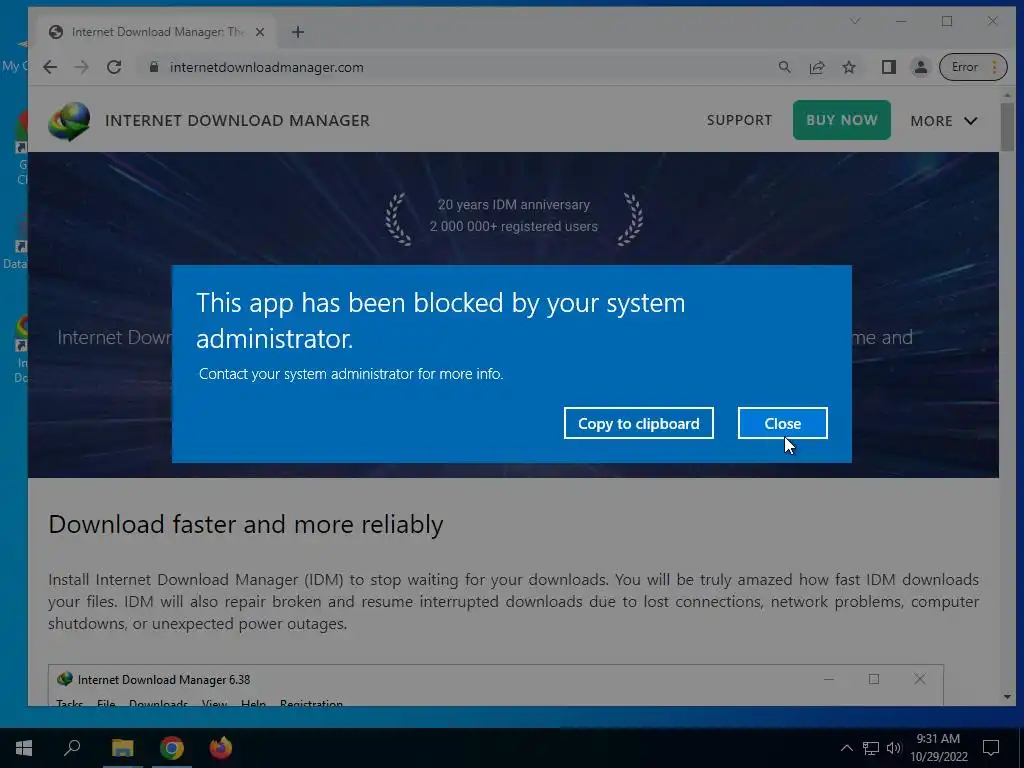Close the Internet Download Manager tab
This screenshot has width=1024, height=768.
point(260,32)
